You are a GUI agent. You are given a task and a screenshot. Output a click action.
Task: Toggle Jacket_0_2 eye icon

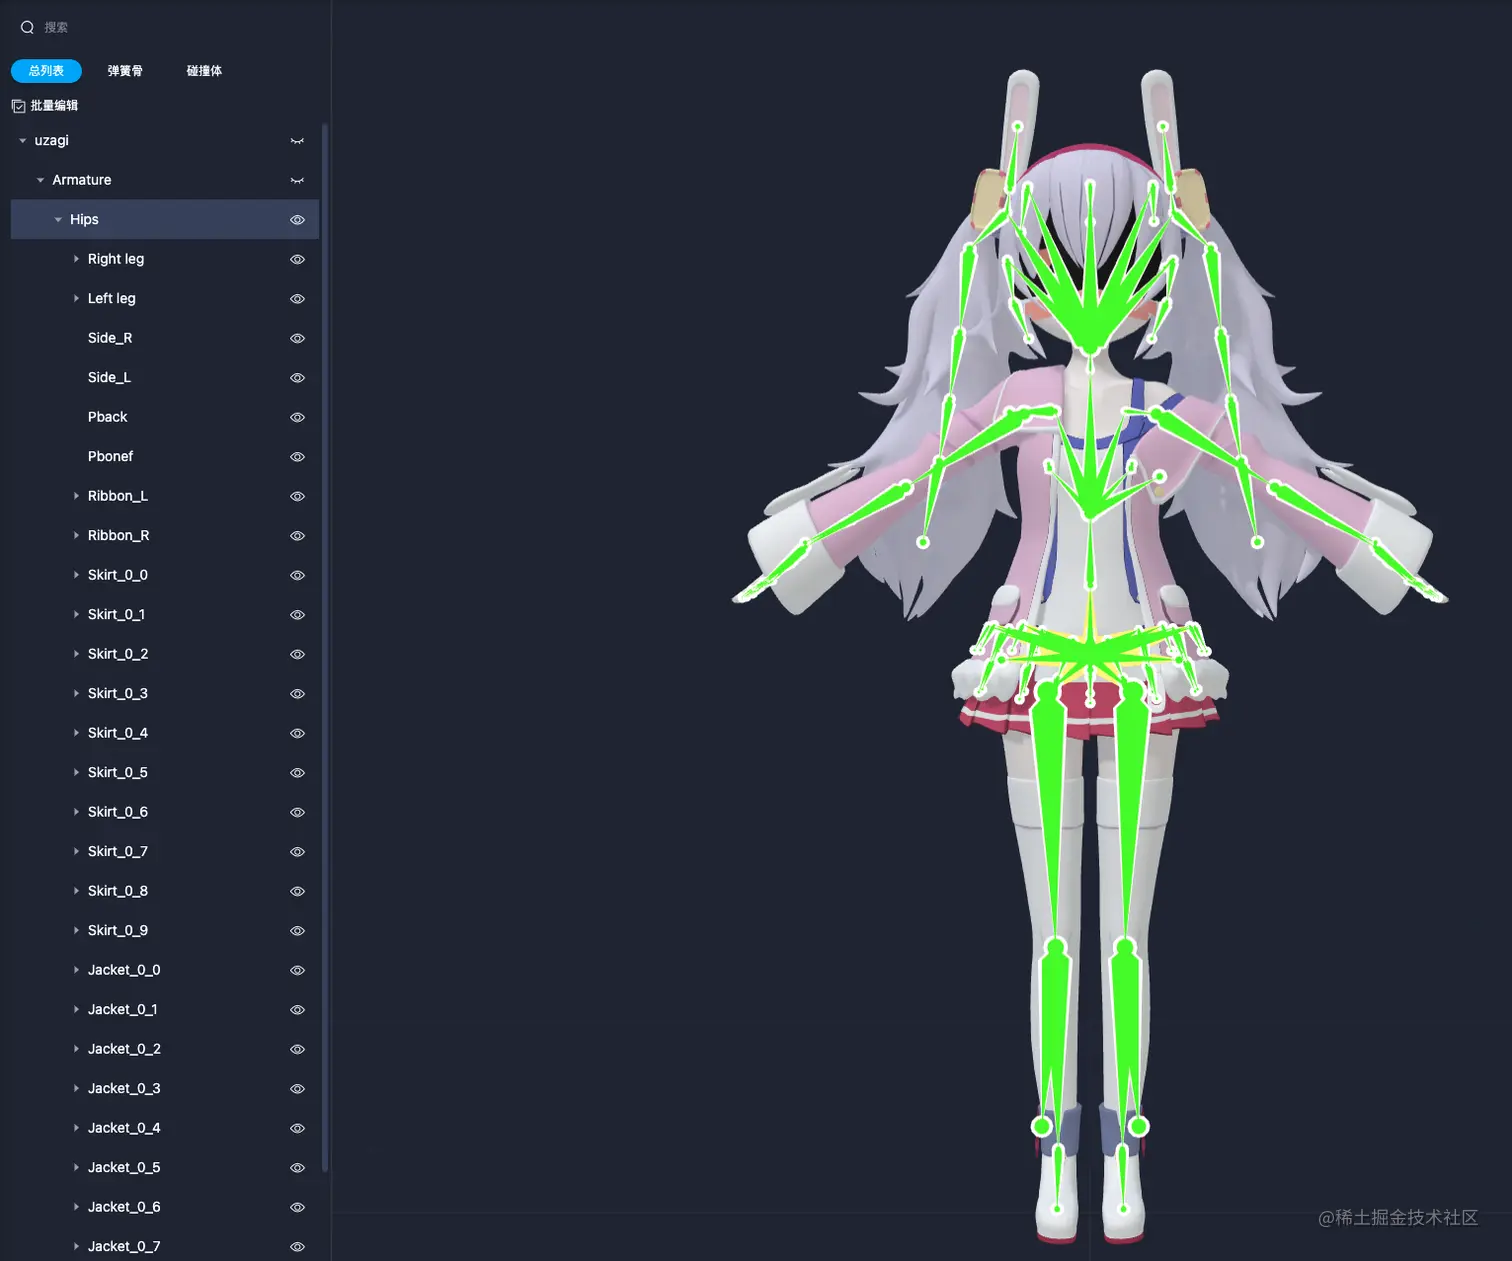tap(297, 1049)
